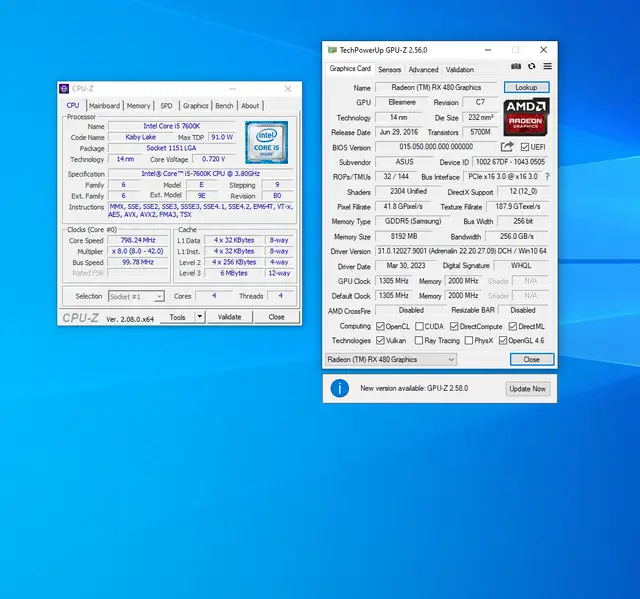Select the CPU tab in CPU-Z
640x599 pixels.
click(73, 105)
